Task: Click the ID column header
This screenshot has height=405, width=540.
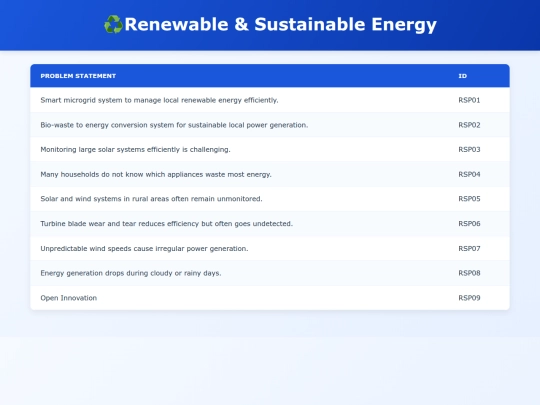Action: pyautogui.click(x=463, y=76)
